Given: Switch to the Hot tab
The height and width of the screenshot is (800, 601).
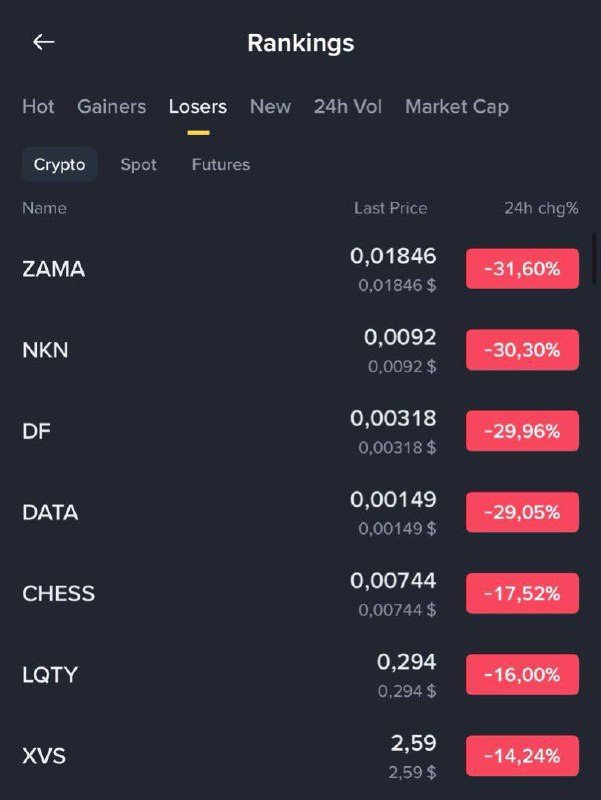Looking at the screenshot, I should tap(38, 106).
